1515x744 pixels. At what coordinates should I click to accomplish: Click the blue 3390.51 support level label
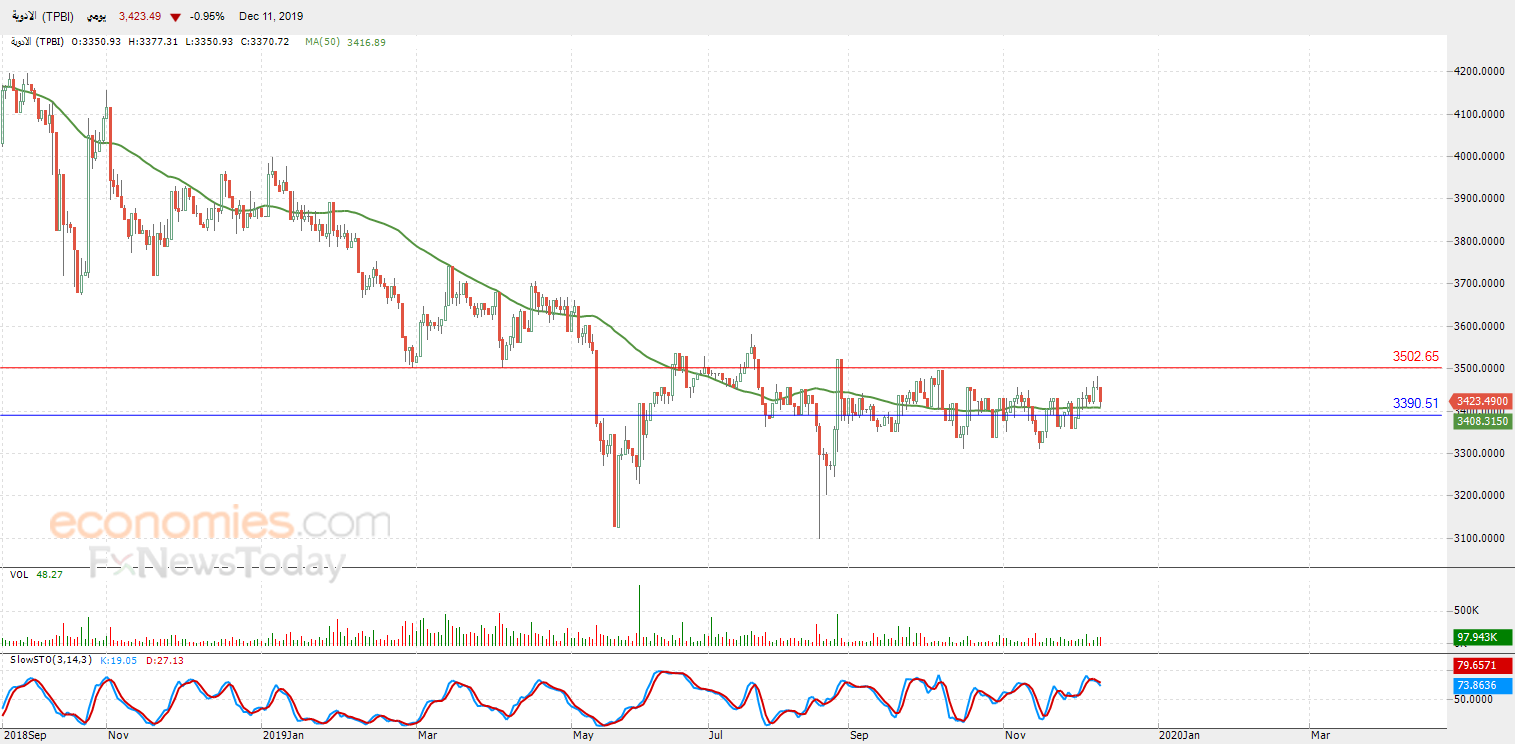(x=1416, y=404)
